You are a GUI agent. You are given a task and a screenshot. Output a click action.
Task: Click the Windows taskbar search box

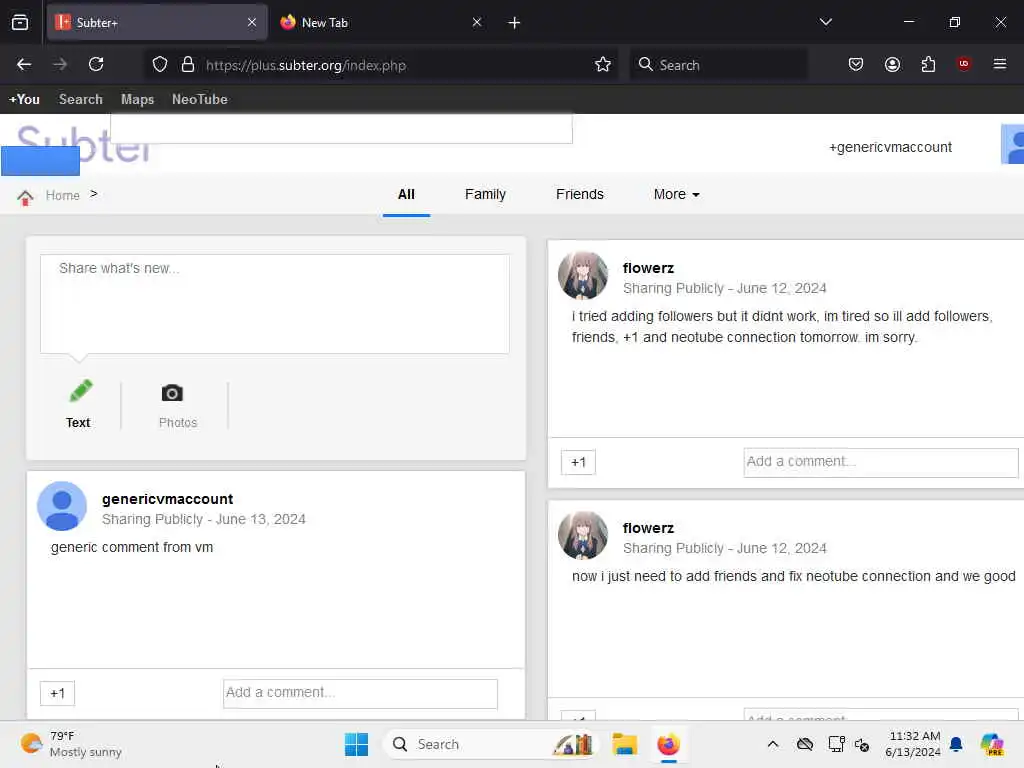pyautogui.click(x=490, y=744)
